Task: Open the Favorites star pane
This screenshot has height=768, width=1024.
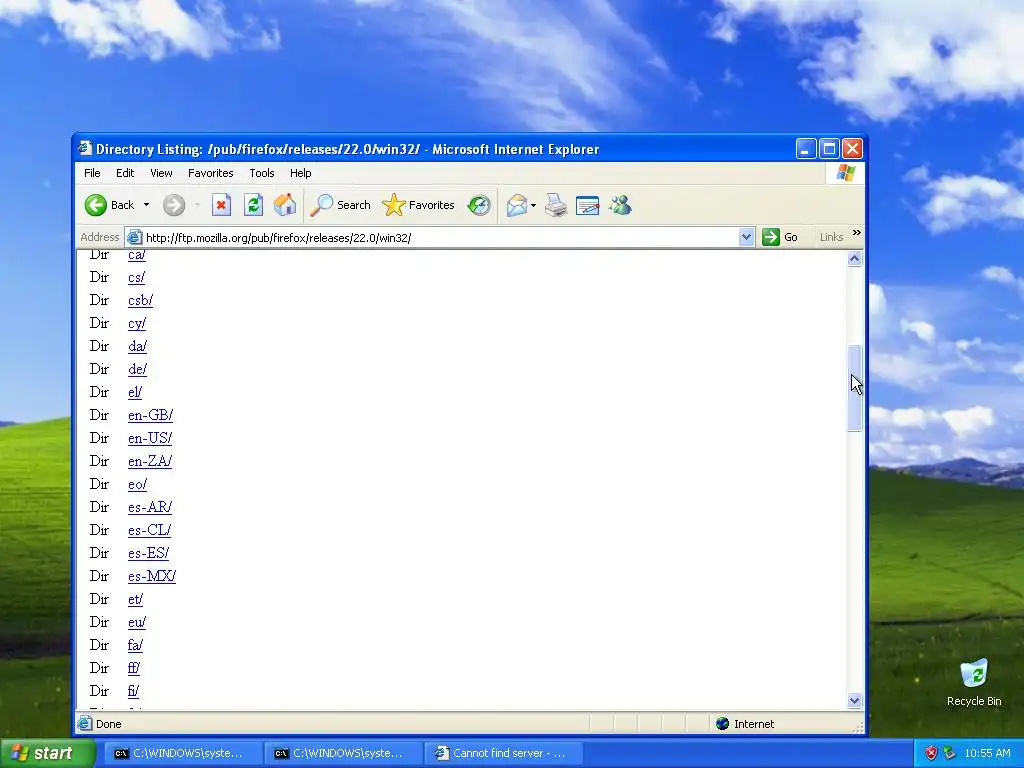Action: [x=419, y=205]
